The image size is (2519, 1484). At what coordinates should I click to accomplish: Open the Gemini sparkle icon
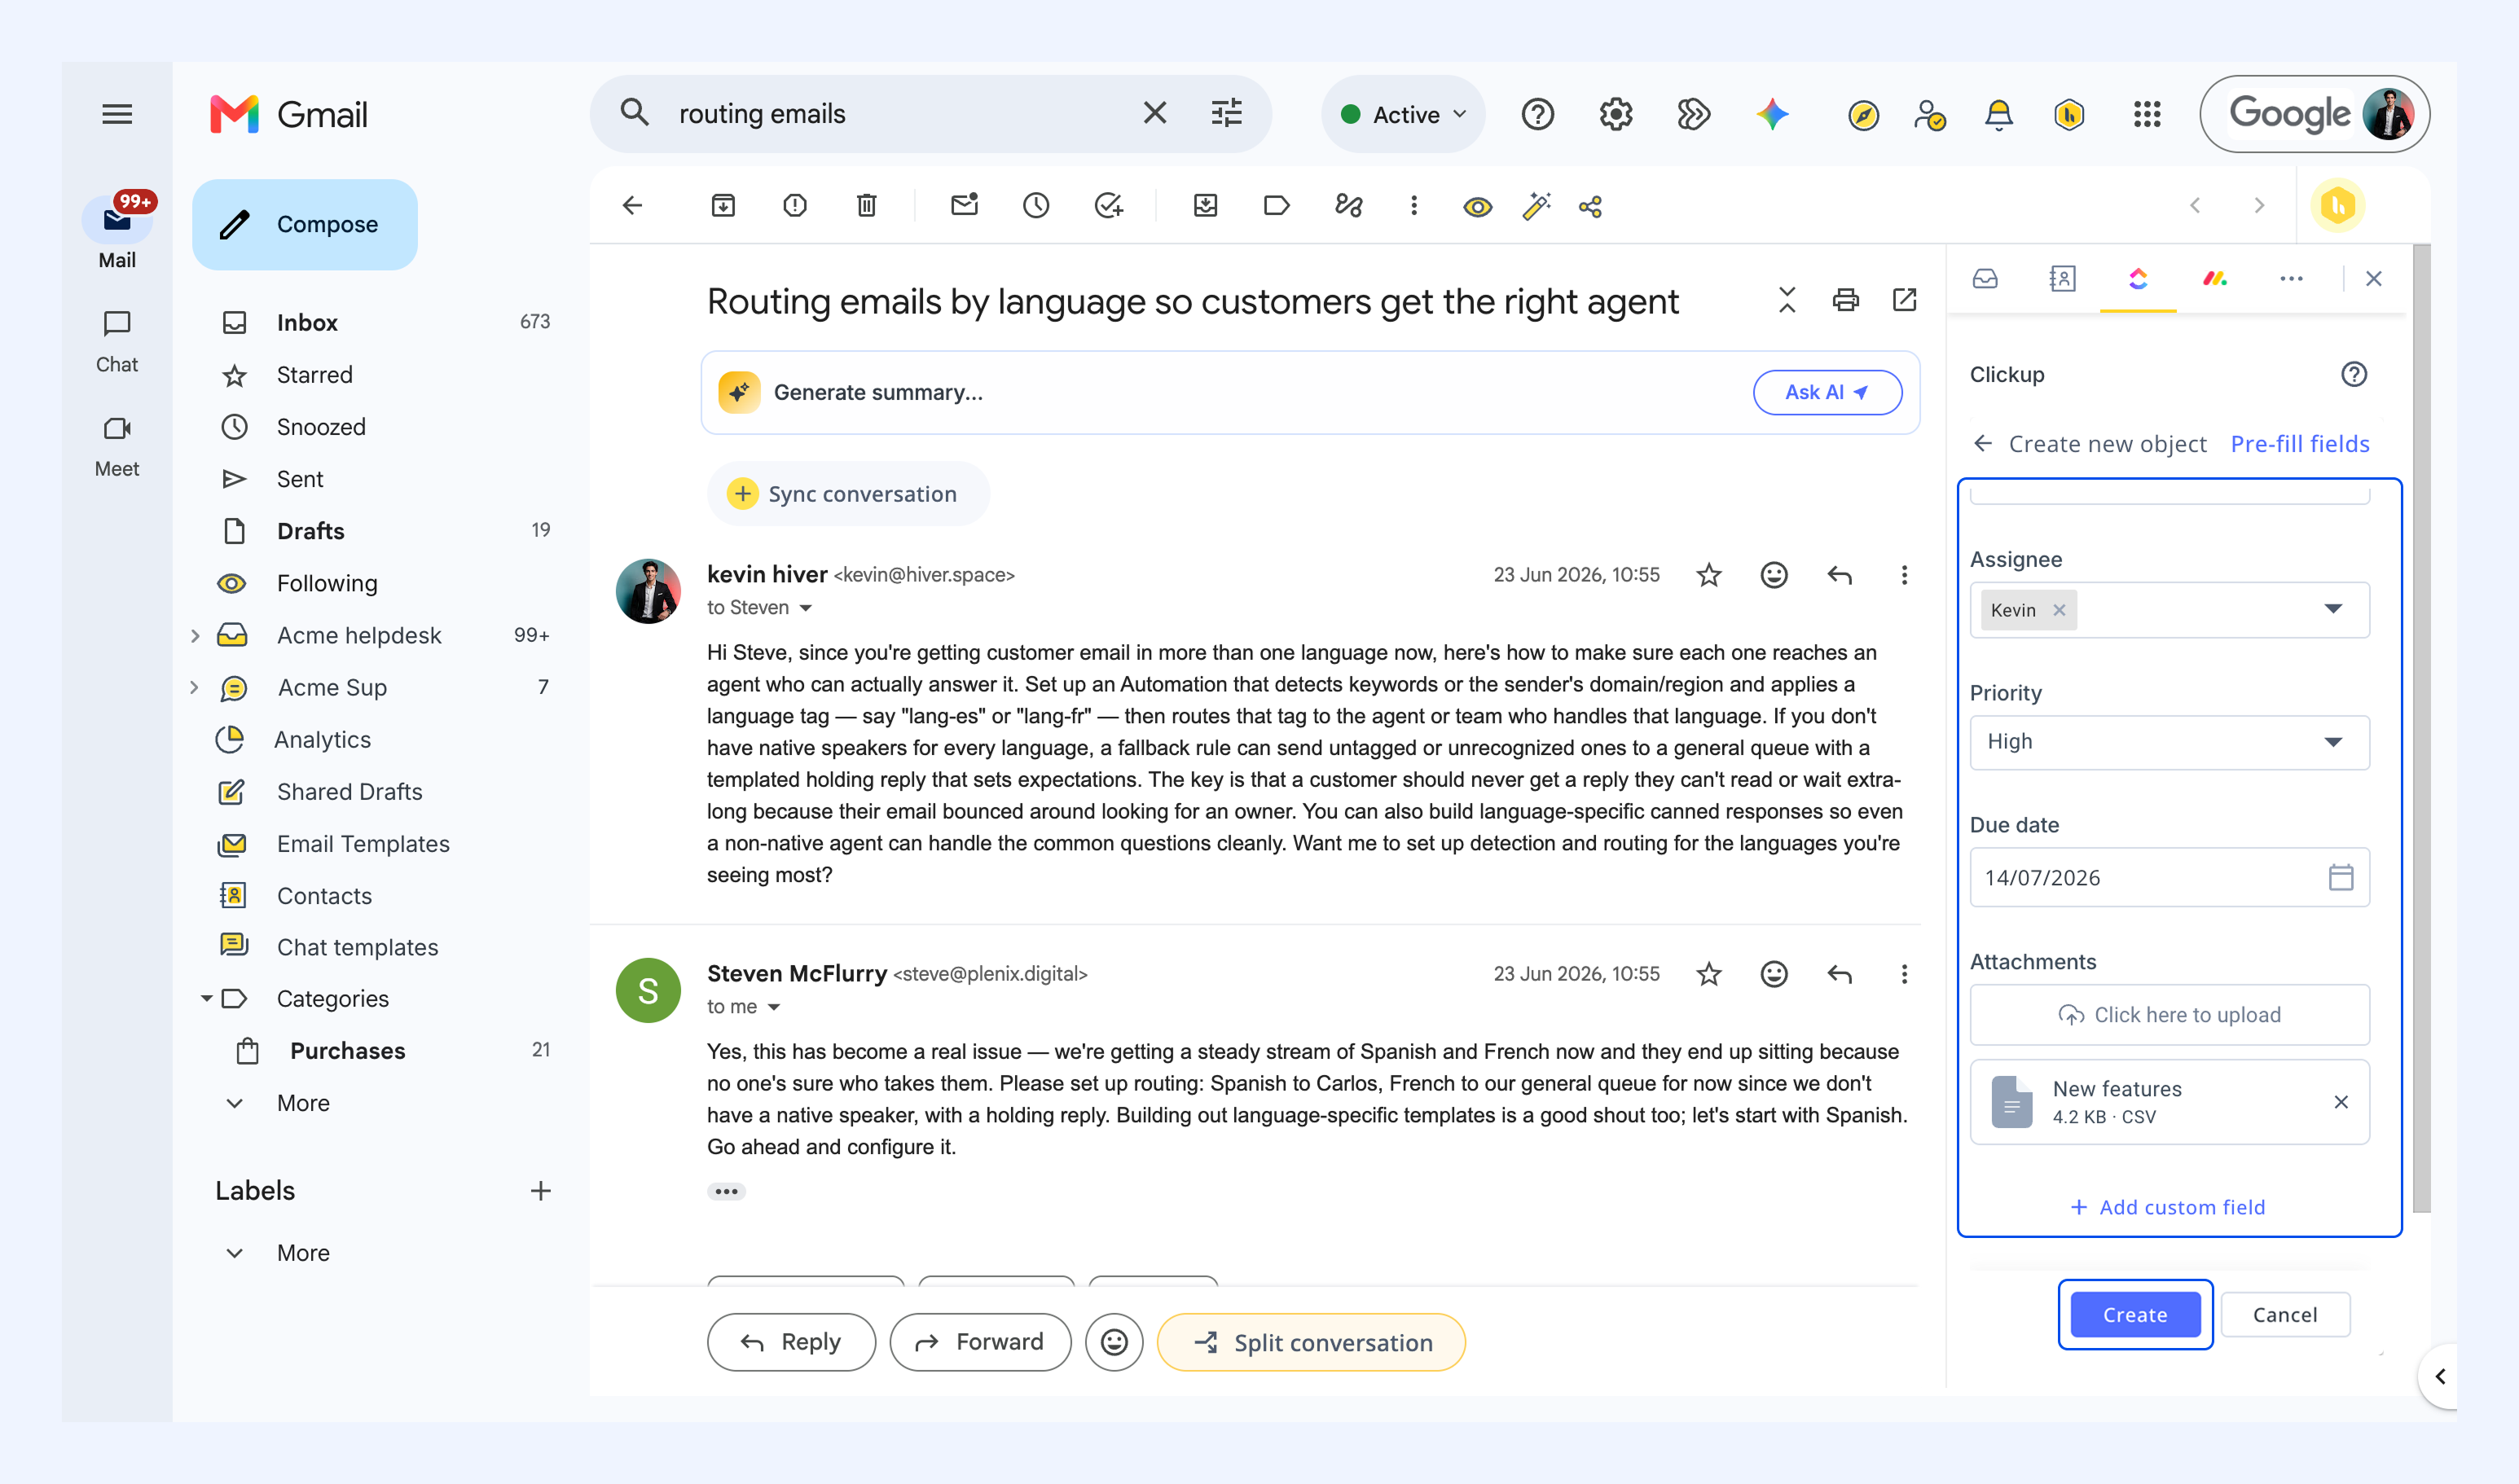1772,115
